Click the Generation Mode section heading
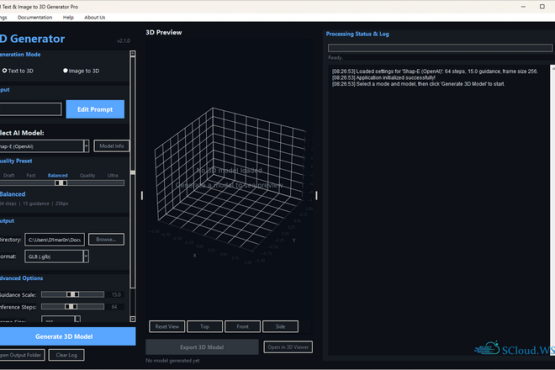The image size is (555, 370). pyautogui.click(x=20, y=54)
